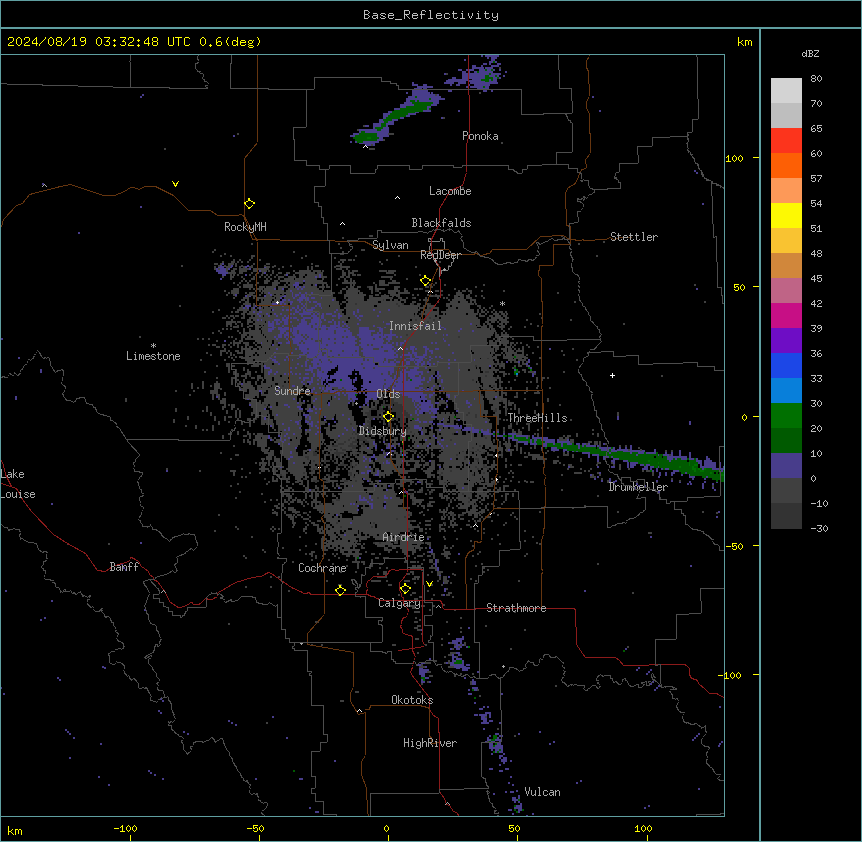
Task: Pick the red 65 dBZ legend swatch
Action: click(786, 141)
